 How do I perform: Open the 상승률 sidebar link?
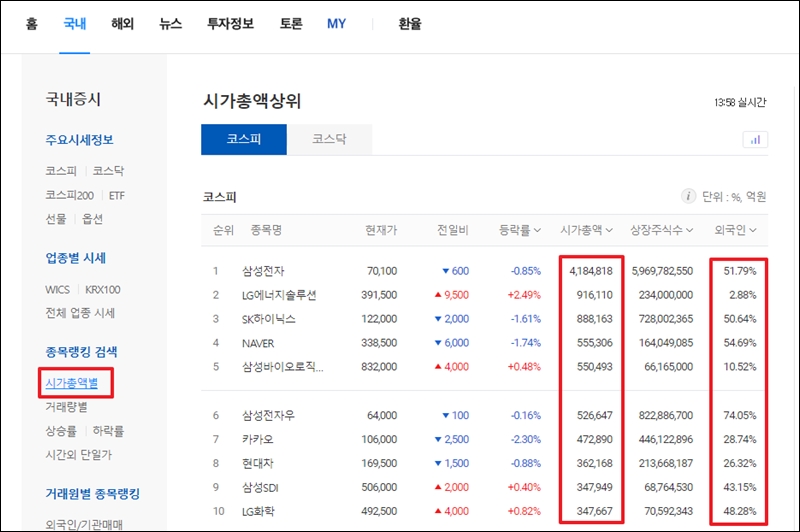[61, 431]
